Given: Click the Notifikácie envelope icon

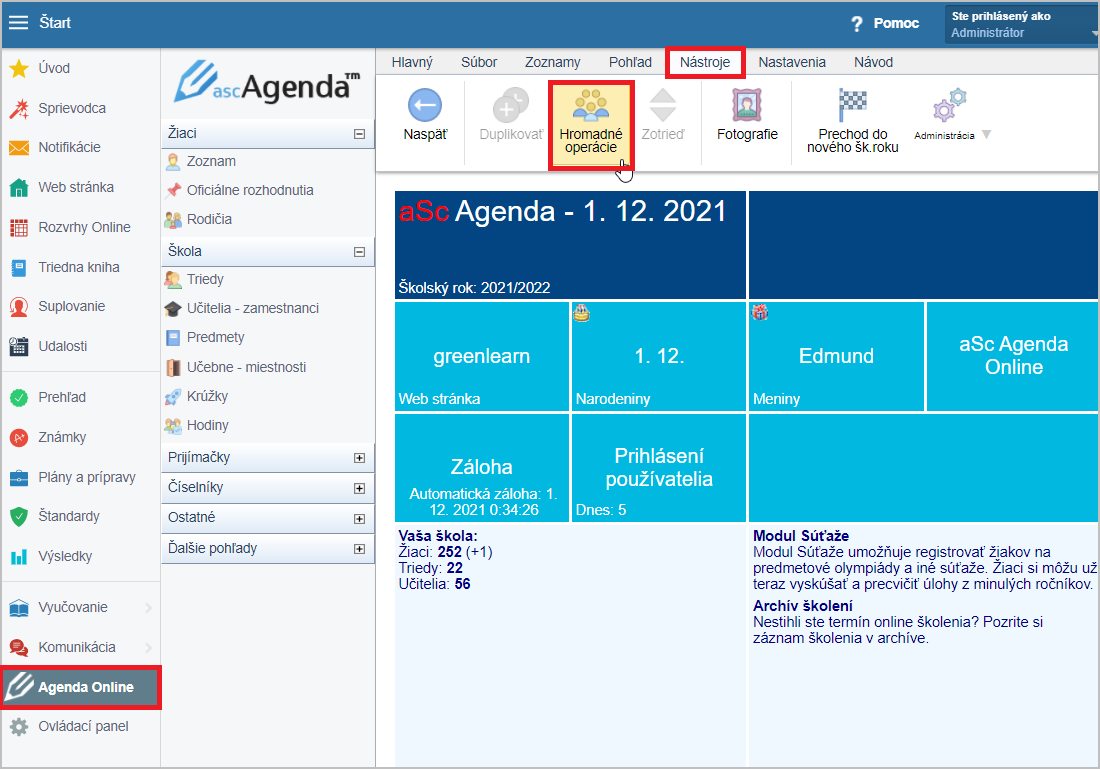Looking at the screenshot, I should [19, 147].
